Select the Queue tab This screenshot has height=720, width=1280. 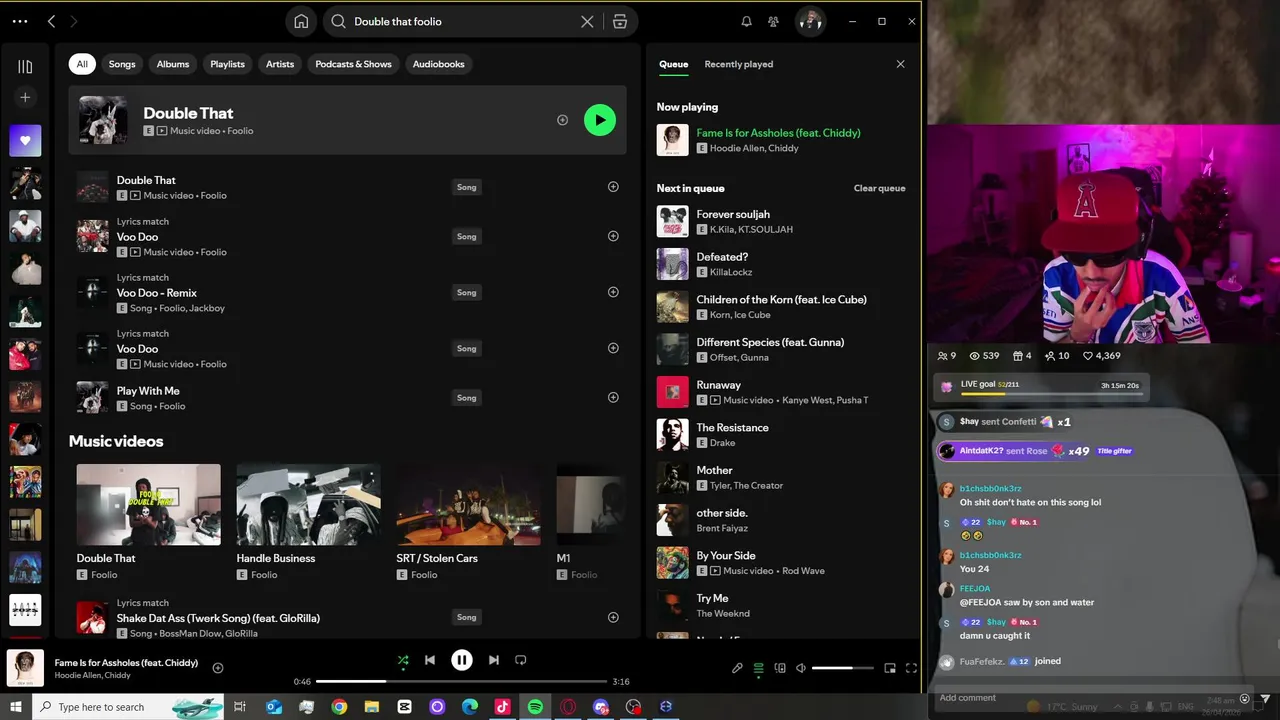(674, 64)
